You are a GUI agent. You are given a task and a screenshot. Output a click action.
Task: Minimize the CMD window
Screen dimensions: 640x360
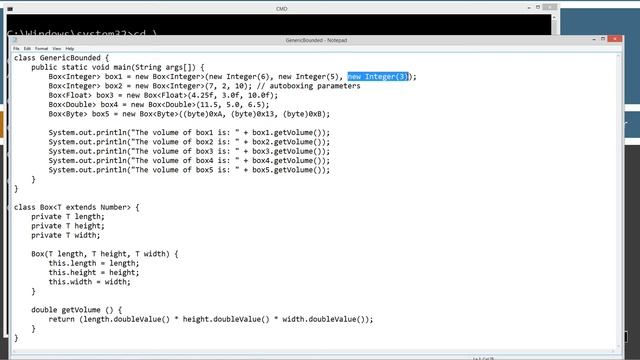point(529,7)
